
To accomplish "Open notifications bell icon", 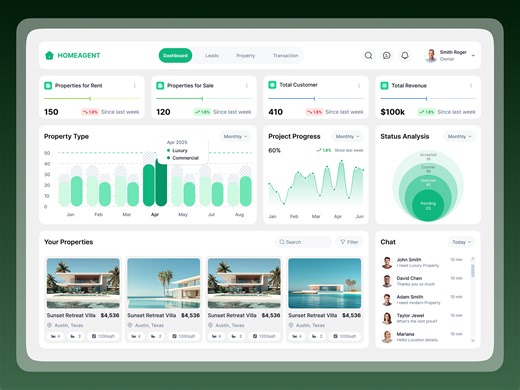I will tap(405, 55).
